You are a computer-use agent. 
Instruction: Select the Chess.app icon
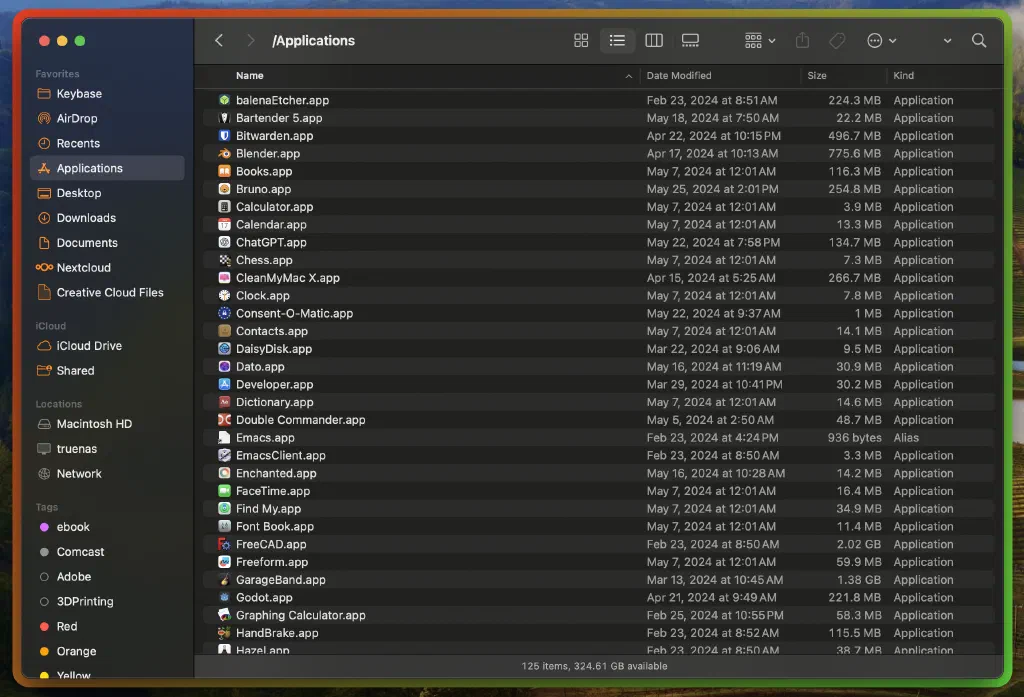224,260
